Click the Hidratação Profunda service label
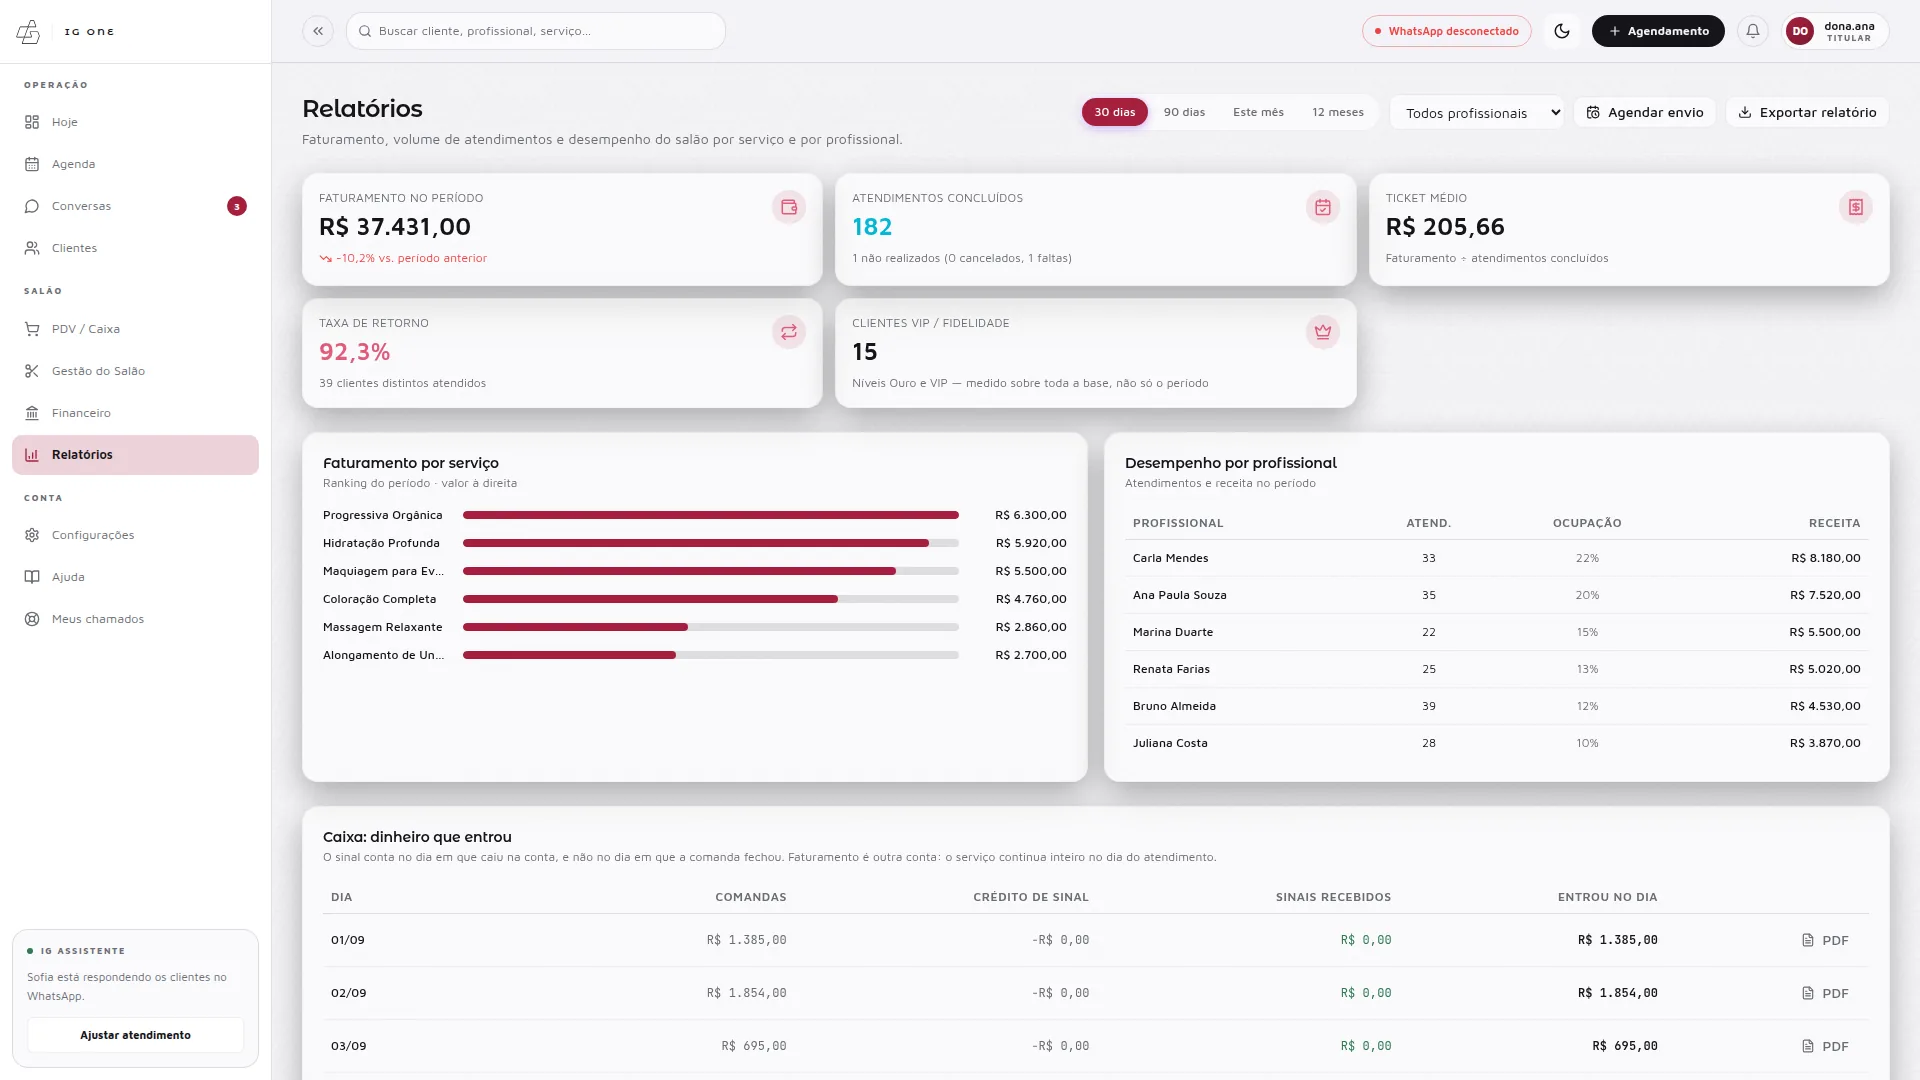1920x1080 pixels. [x=381, y=543]
